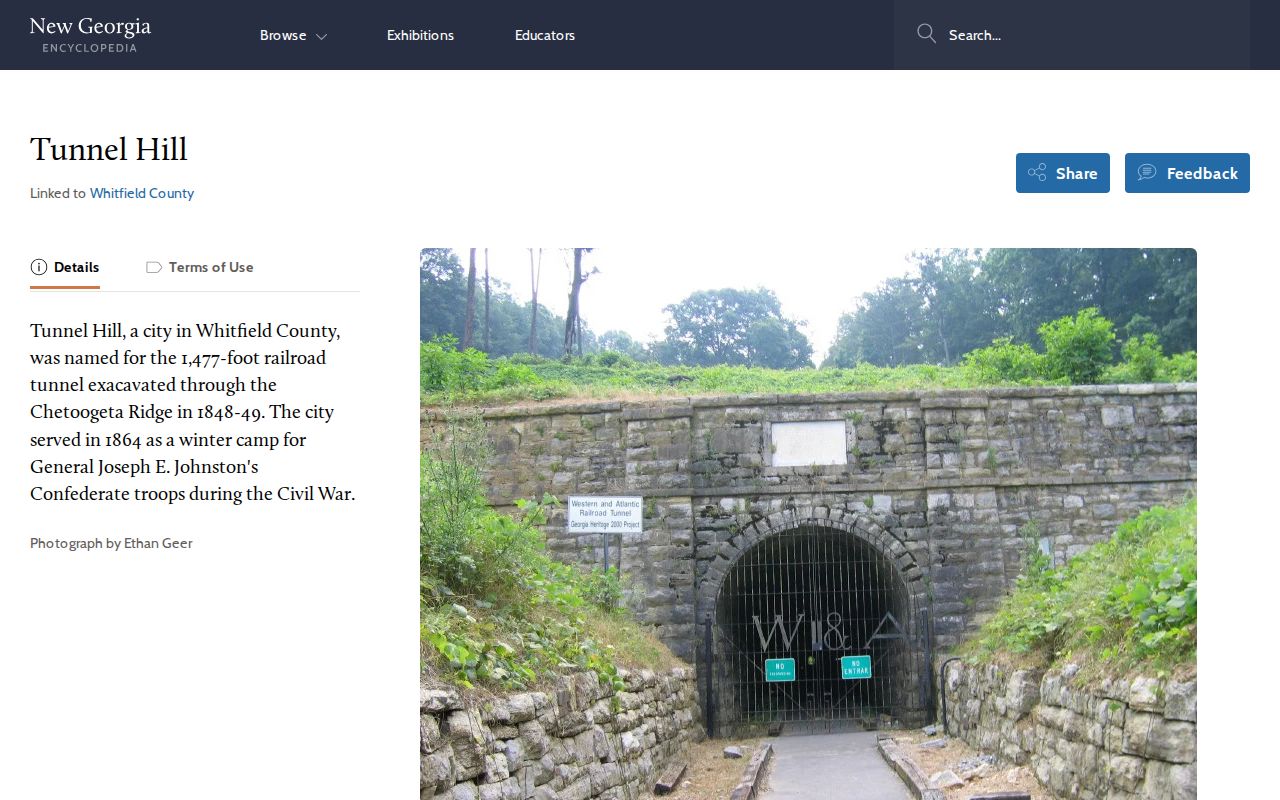Select the Details tab
This screenshot has height=800, width=1280.
(x=65, y=268)
